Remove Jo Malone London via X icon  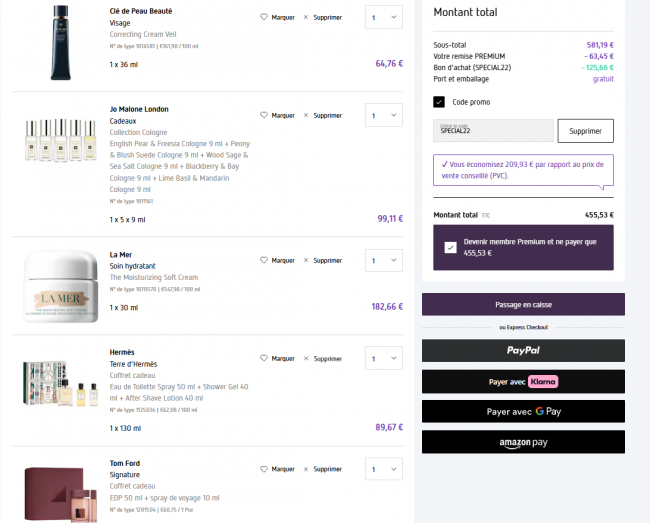[306, 115]
